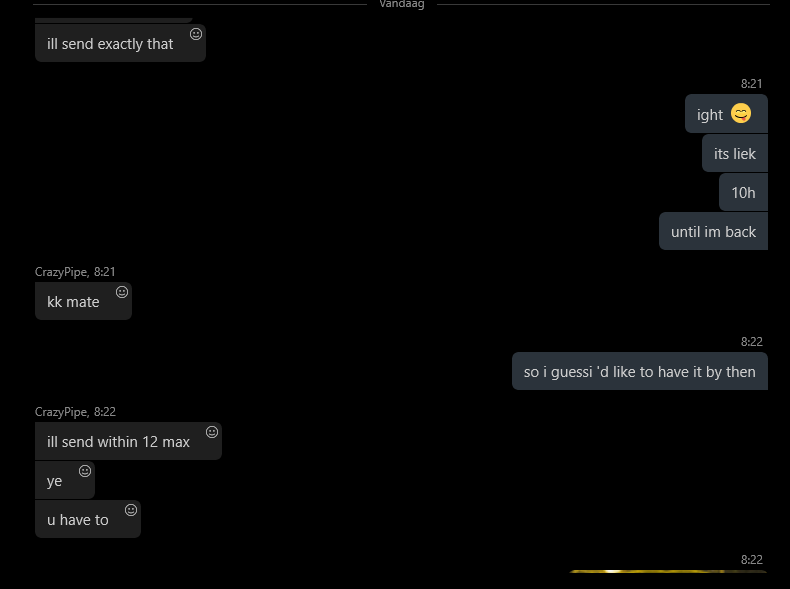790x589 pixels.
Task: Click the 'until im back' message
Action: pyautogui.click(x=713, y=231)
